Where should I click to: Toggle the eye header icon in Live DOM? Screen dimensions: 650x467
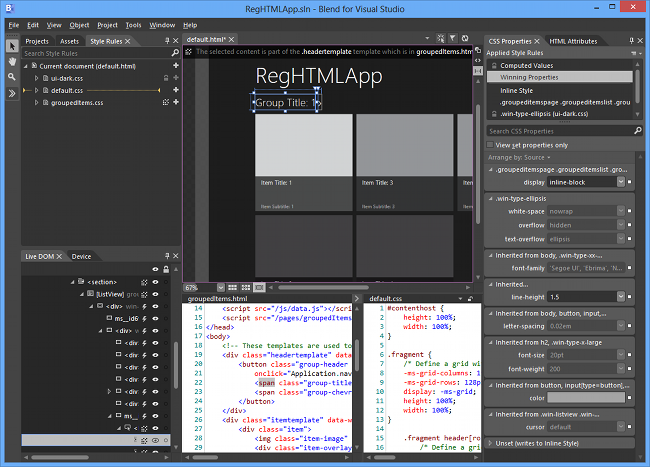point(155,269)
